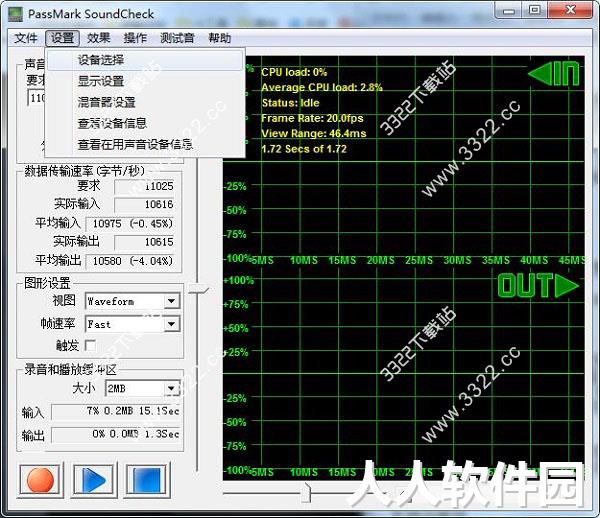Toggle the 触发 checkbox
This screenshot has height=518, width=600.
click(90, 345)
